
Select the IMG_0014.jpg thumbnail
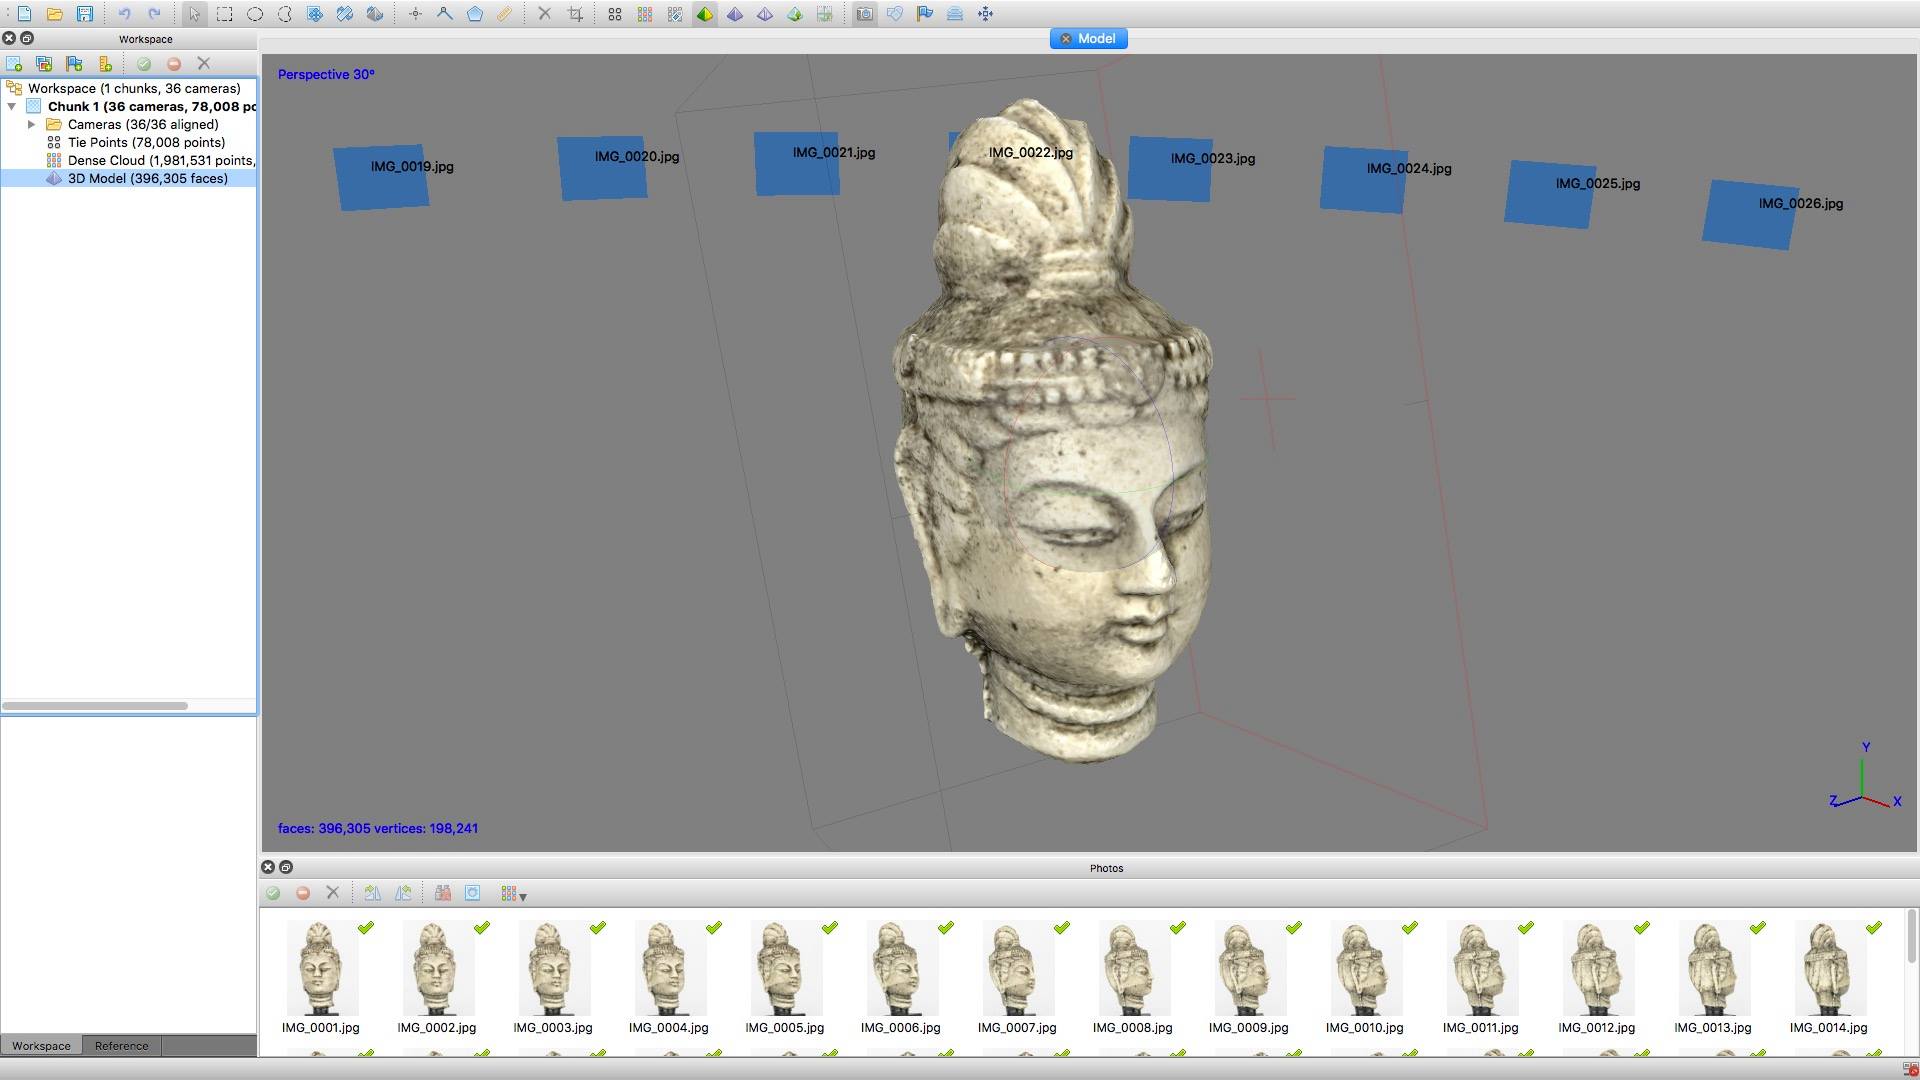(1829, 977)
